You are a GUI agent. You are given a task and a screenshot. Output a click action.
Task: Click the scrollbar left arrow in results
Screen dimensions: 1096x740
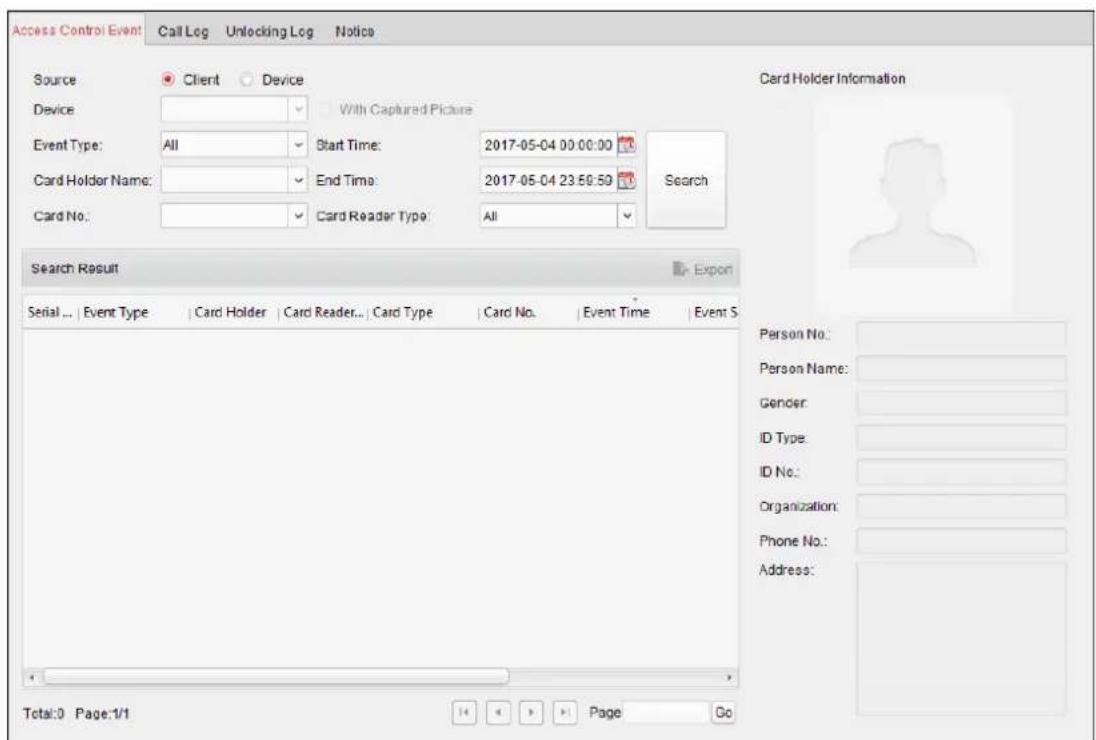click(x=33, y=676)
